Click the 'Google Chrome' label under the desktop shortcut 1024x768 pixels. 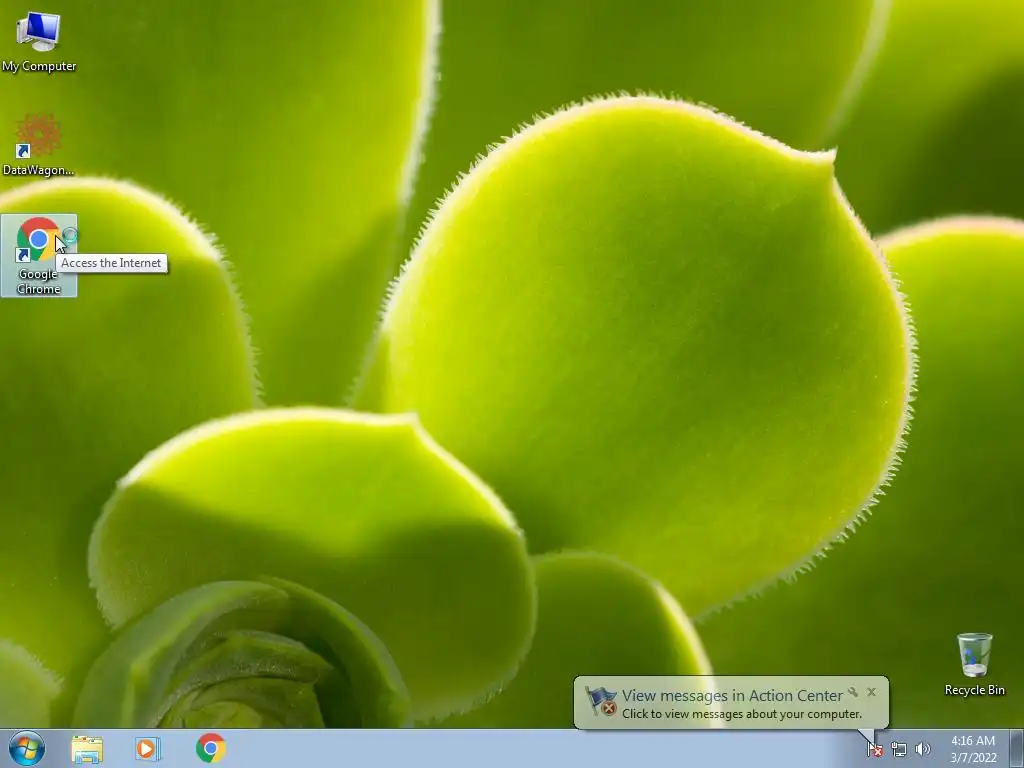pos(39,281)
